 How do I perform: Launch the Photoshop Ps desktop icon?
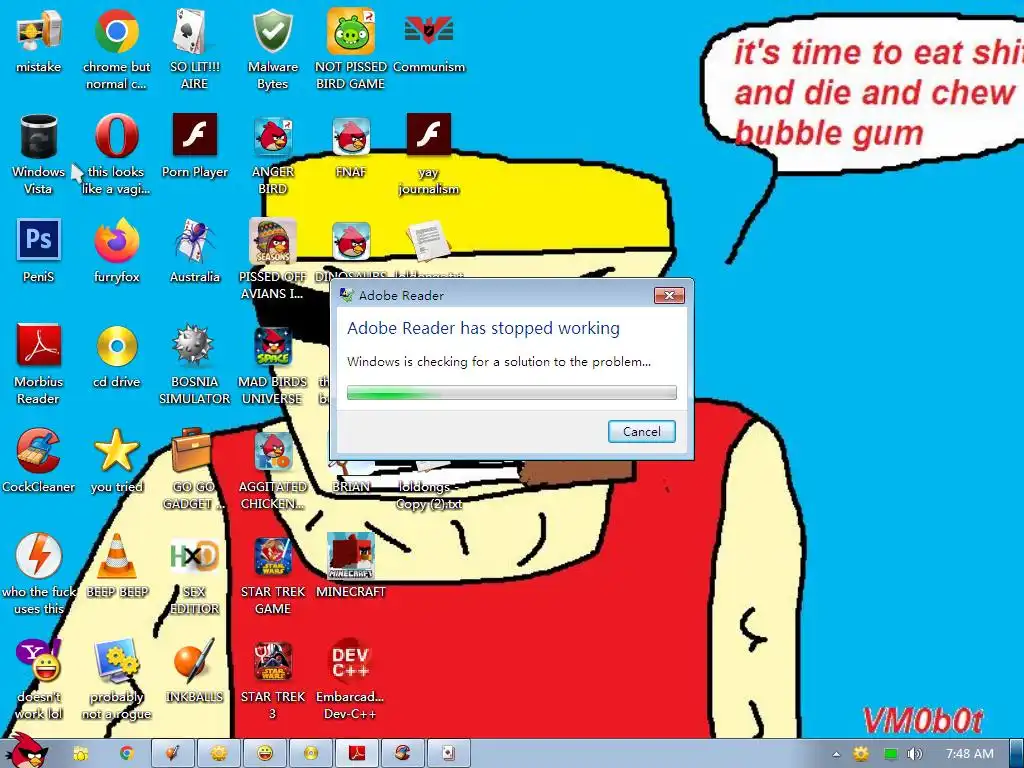click(39, 251)
